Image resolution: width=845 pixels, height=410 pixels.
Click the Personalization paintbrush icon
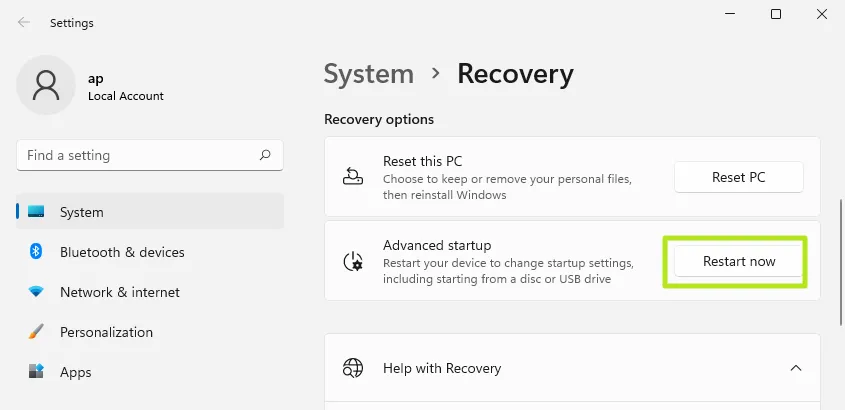pos(36,332)
